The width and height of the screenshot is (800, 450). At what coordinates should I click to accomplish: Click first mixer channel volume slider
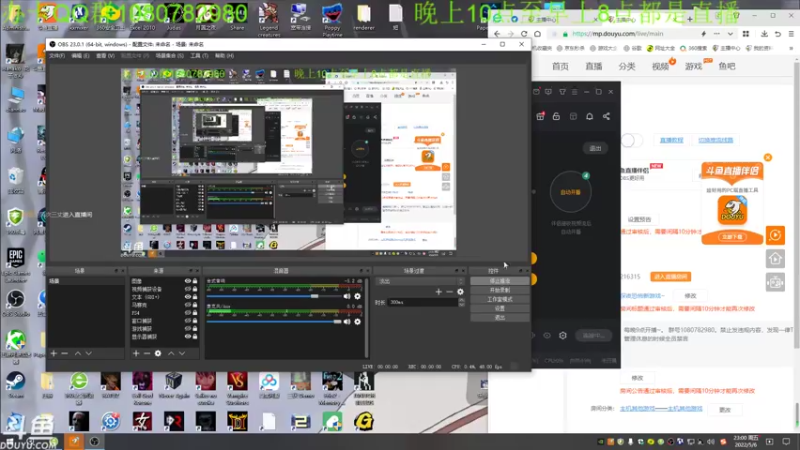tap(273, 296)
